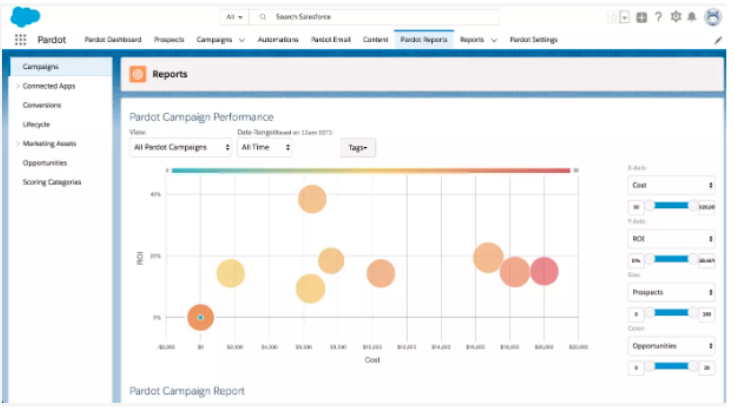Viewport: 735px width, 412px height.
Task: Open the X-Axis Cost dropdown
Action: tap(671, 186)
